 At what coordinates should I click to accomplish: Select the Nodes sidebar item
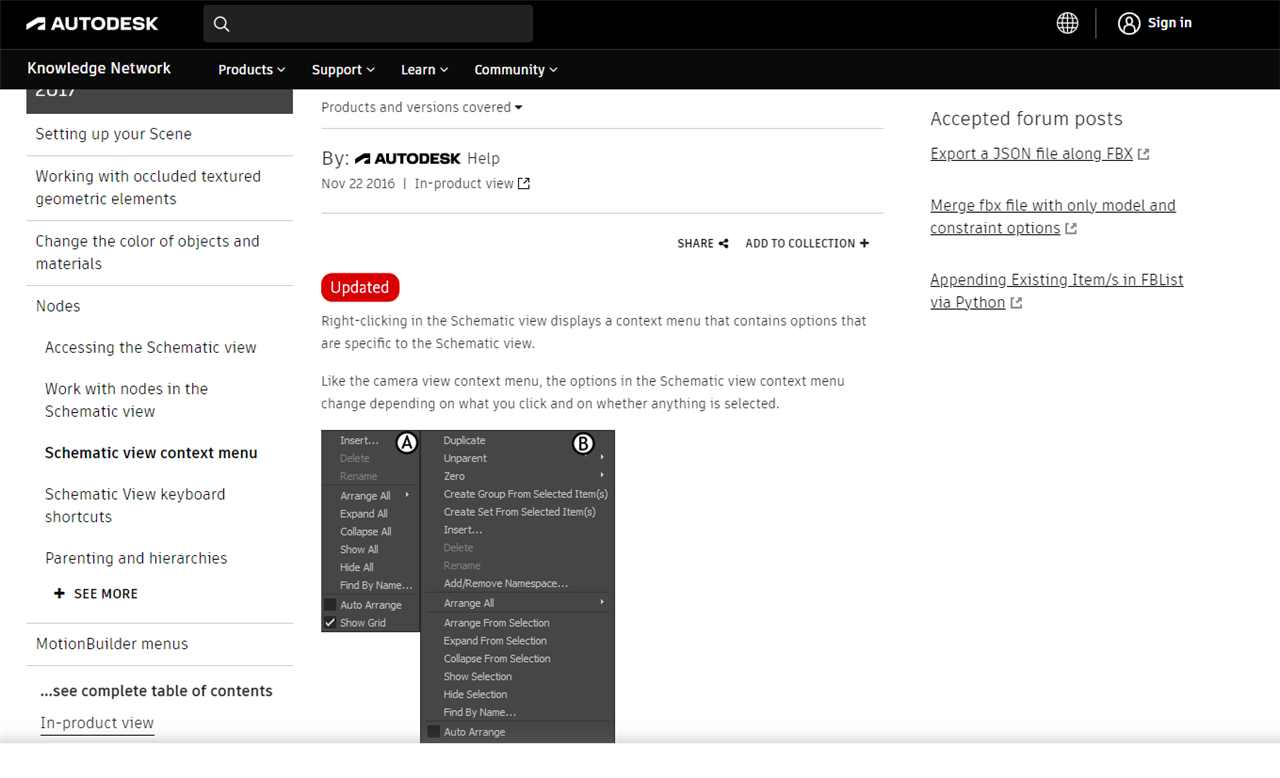click(x=58, y=306)
